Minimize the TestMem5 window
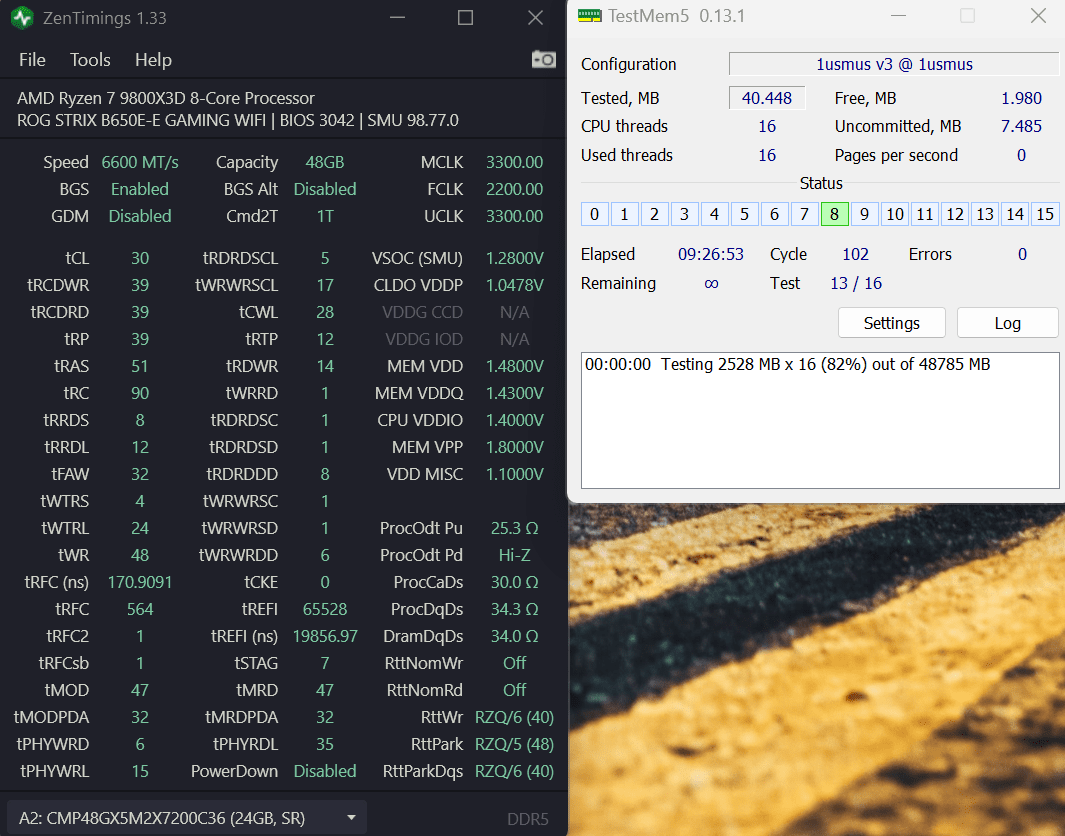Viewport: 1065px width, 836px height. tap(899, 16)
